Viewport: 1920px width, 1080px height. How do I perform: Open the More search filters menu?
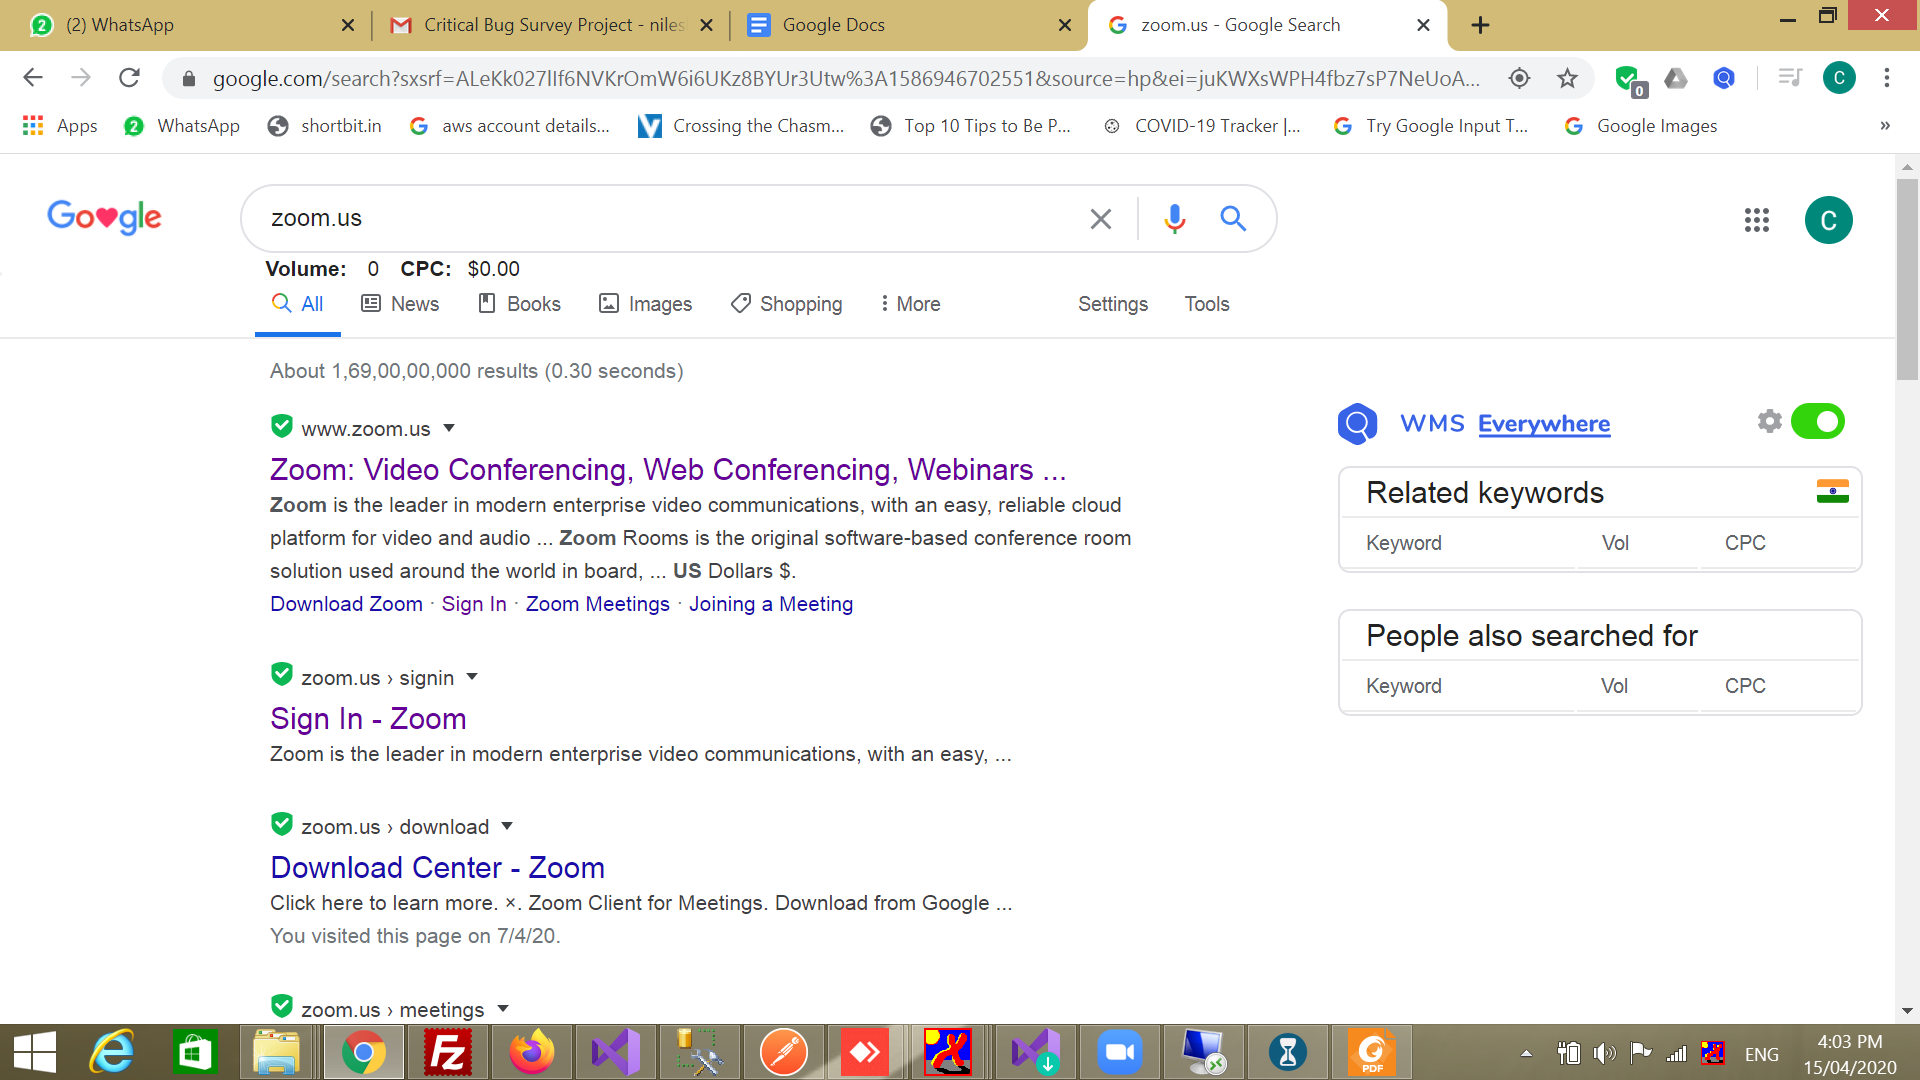click(x=909, y=304)
